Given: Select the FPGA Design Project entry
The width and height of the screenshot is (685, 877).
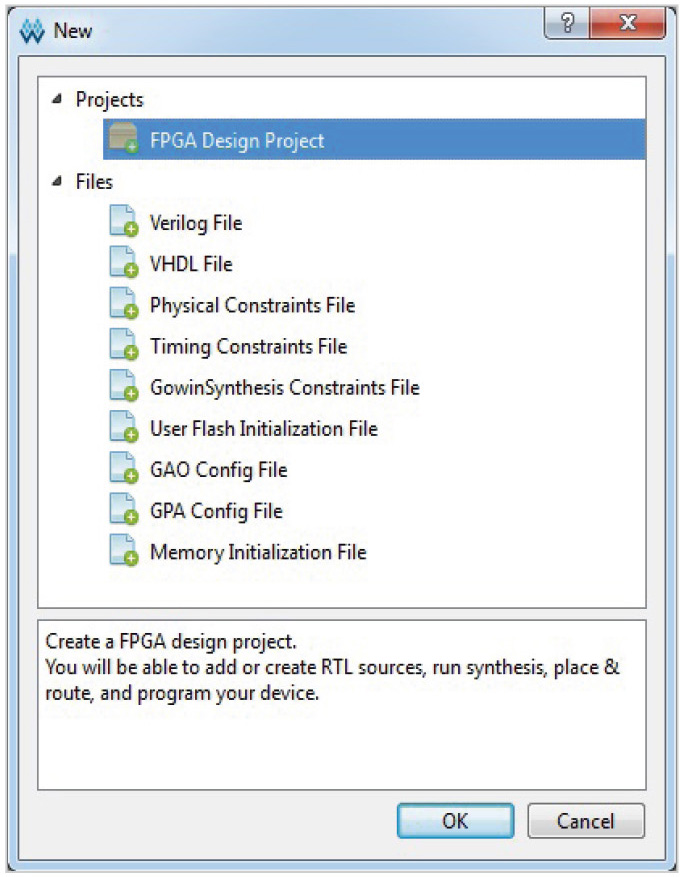Looking at the screenshot, I should point(237,141).
